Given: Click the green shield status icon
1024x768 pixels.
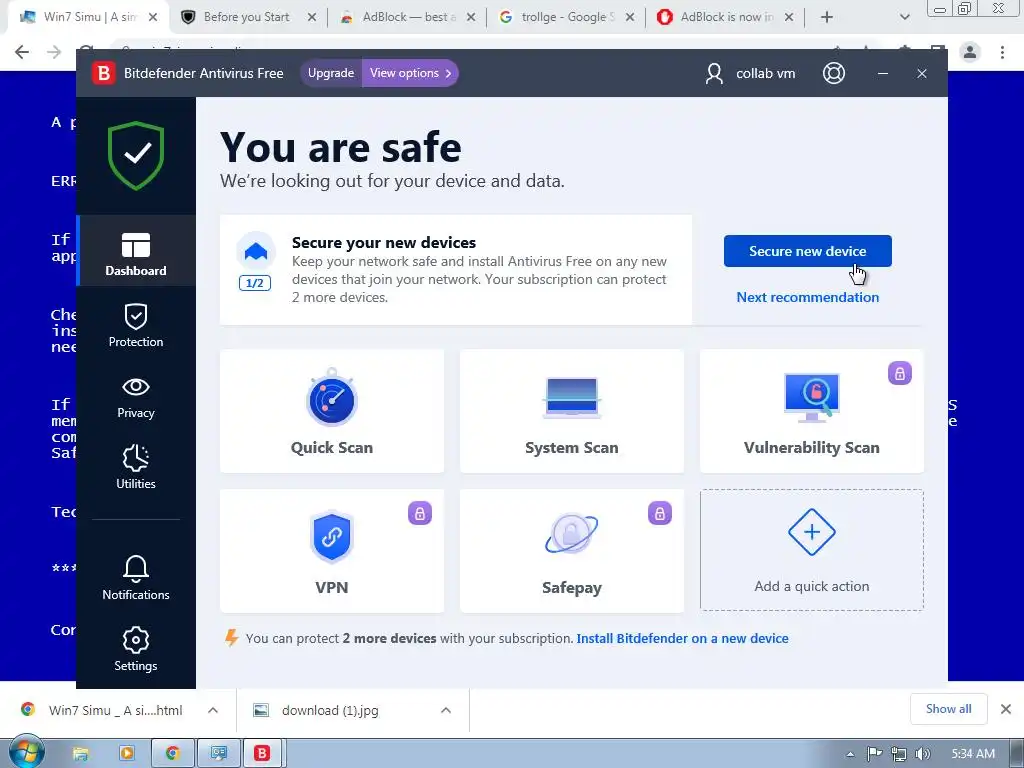Looking at the screenshot, I should (136, 155).
